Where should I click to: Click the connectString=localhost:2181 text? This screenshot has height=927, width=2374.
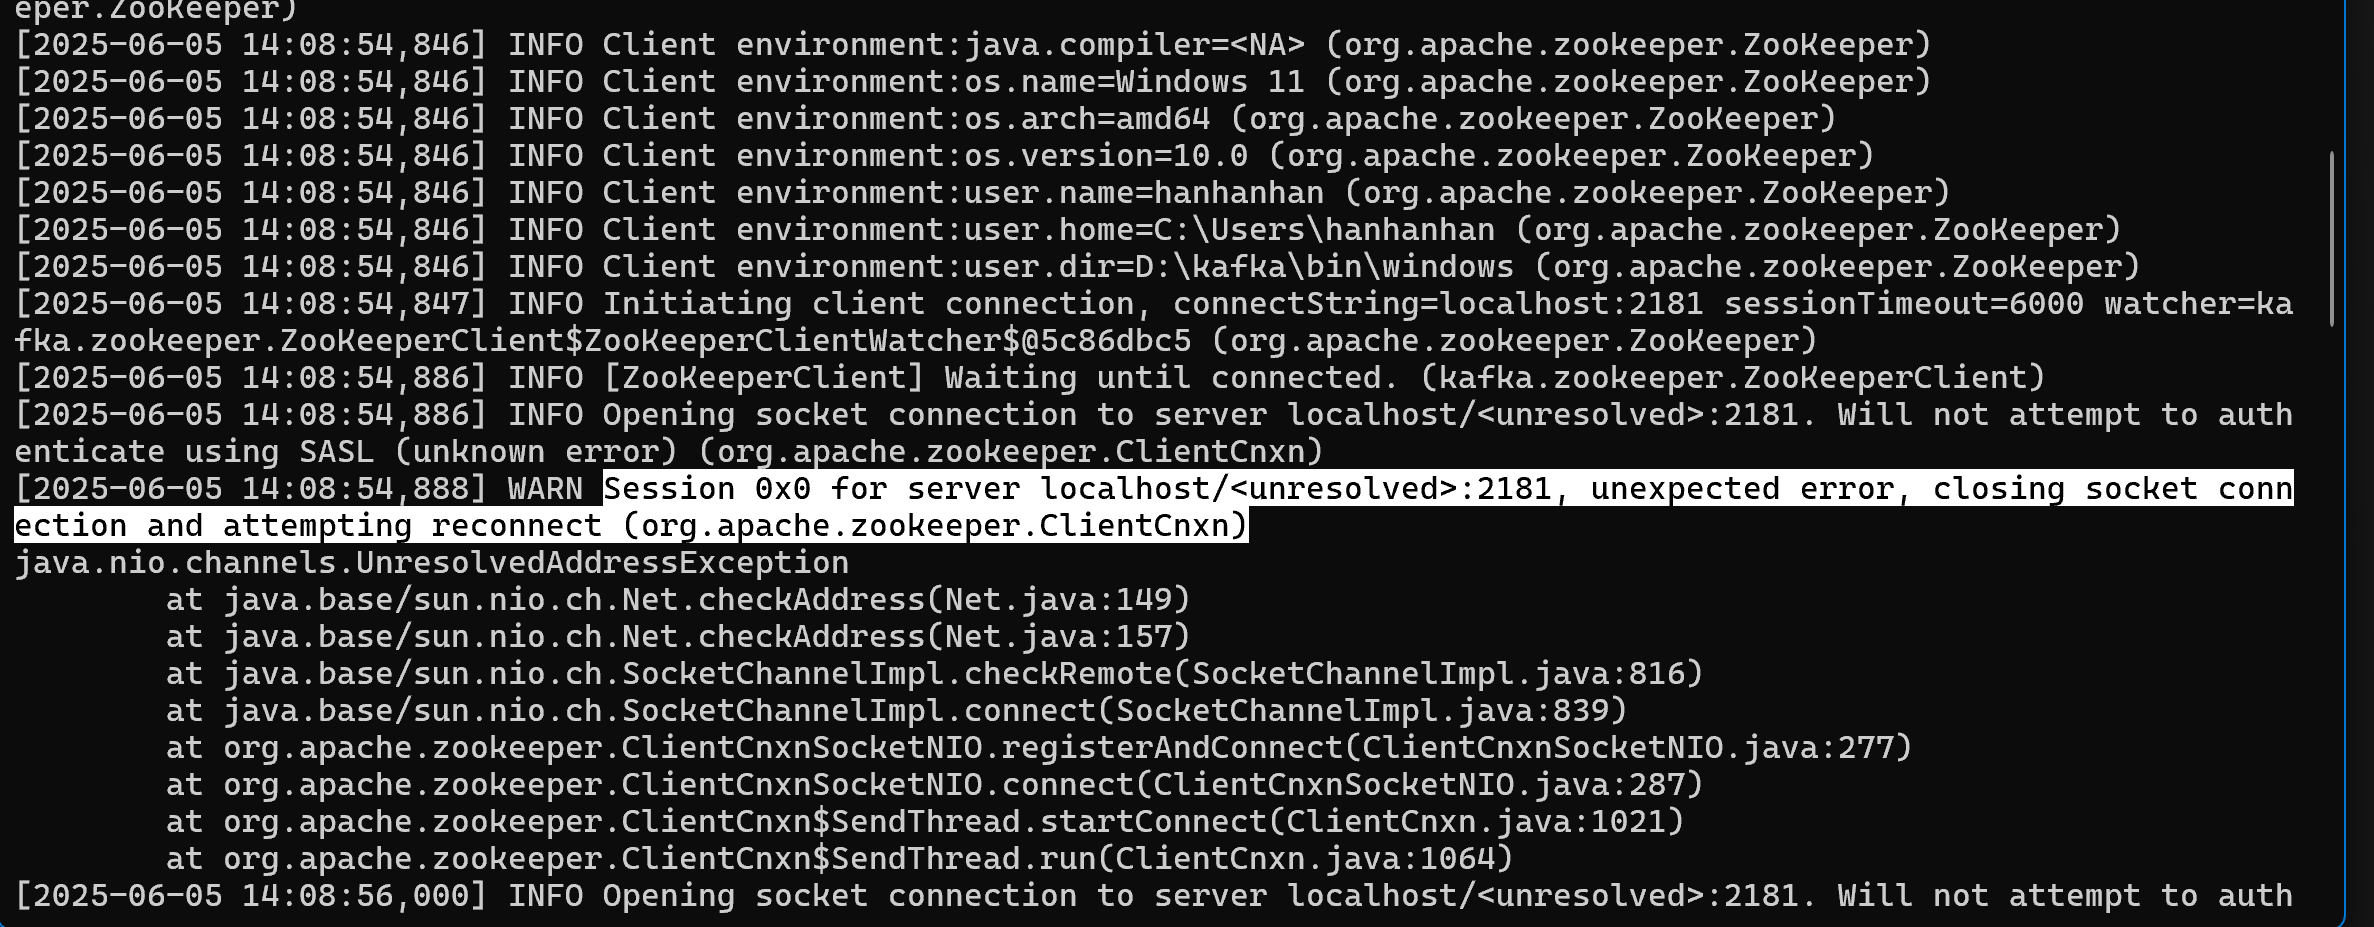(x=1437, y=304)
